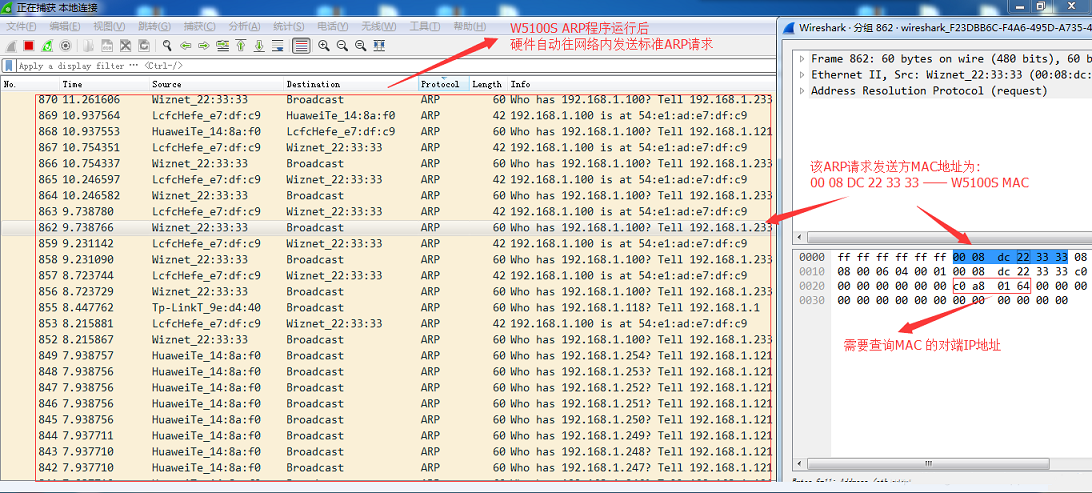Click the display filter bookmark icon
Screen dimensions: 1092x493
9,66
